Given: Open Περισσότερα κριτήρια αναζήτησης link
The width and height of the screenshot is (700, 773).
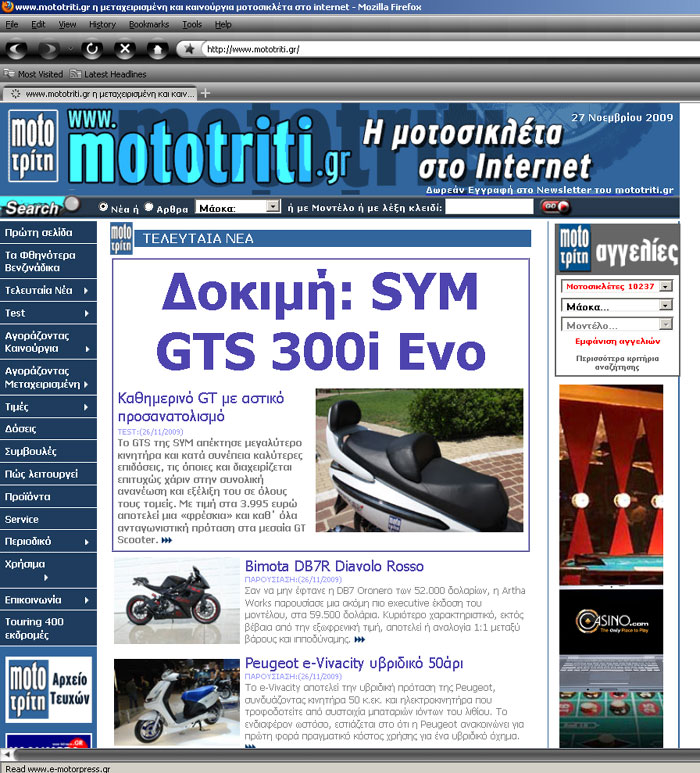Looking at the screenshot, I should 617,362.
